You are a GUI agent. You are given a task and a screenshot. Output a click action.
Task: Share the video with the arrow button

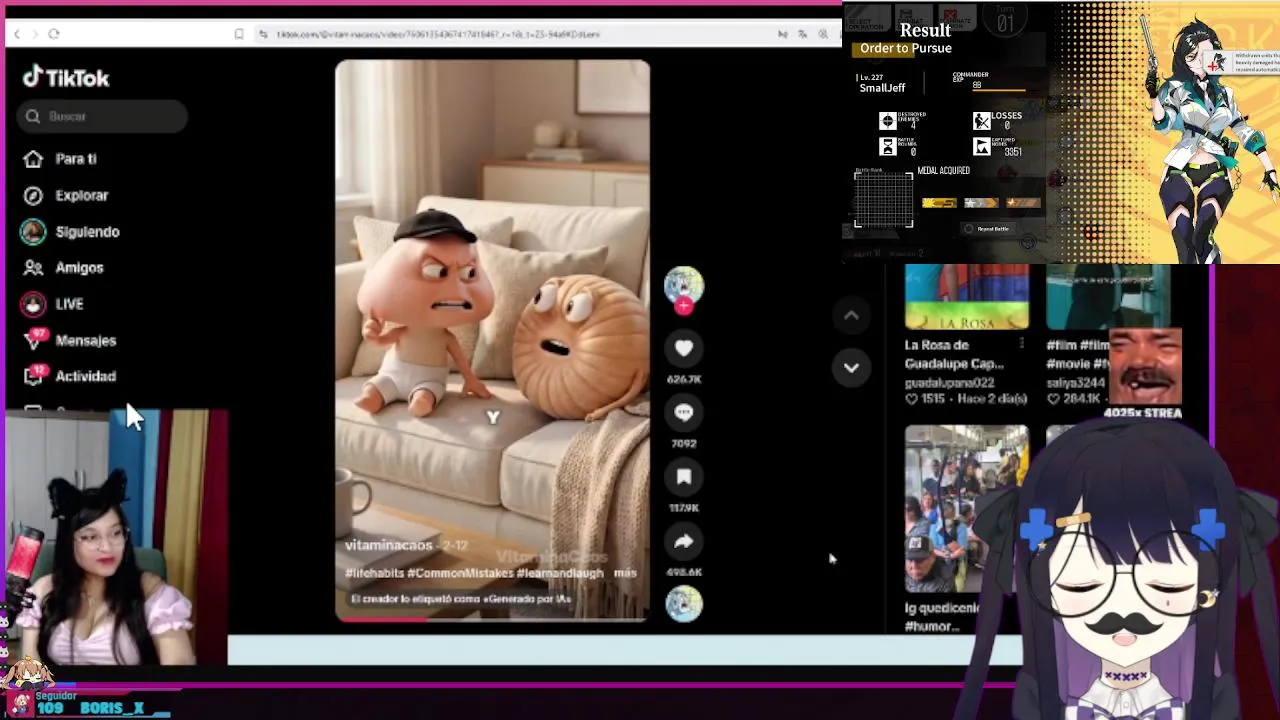684,541
